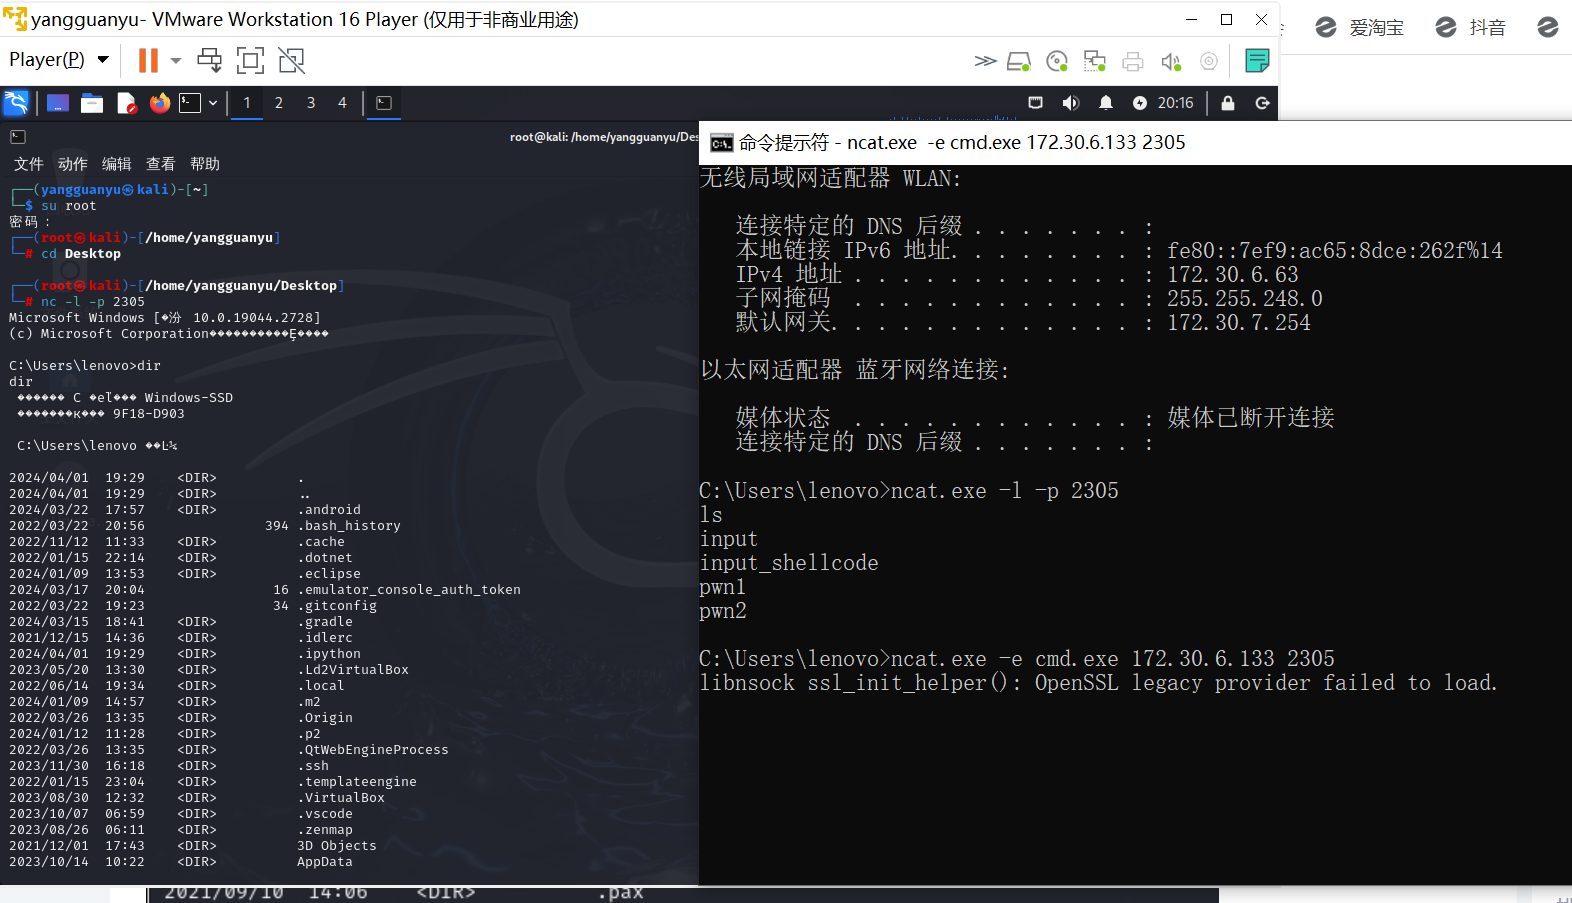Click the 20:16 clock in Kali panel
This screenshot has width=1572, height=903.
[x=1176, y=103]
